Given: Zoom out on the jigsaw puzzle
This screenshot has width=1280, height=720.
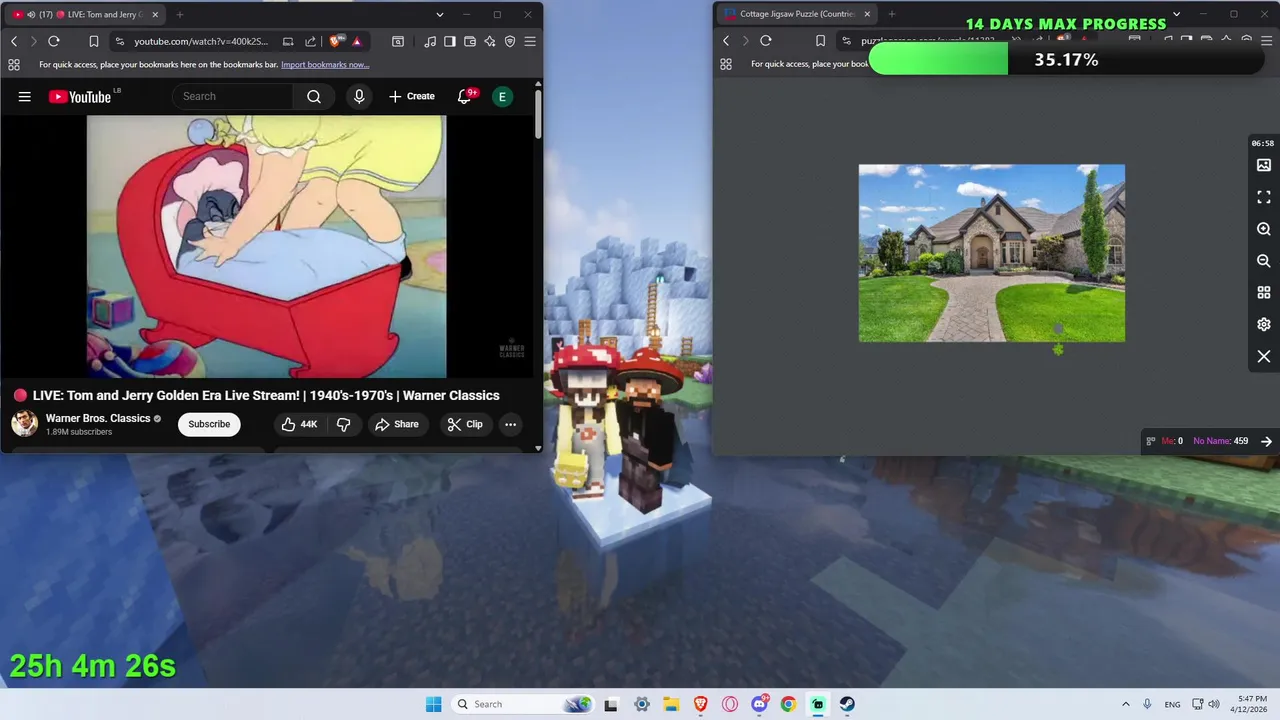Looking at the screenshot, I should coord(1264,261).
